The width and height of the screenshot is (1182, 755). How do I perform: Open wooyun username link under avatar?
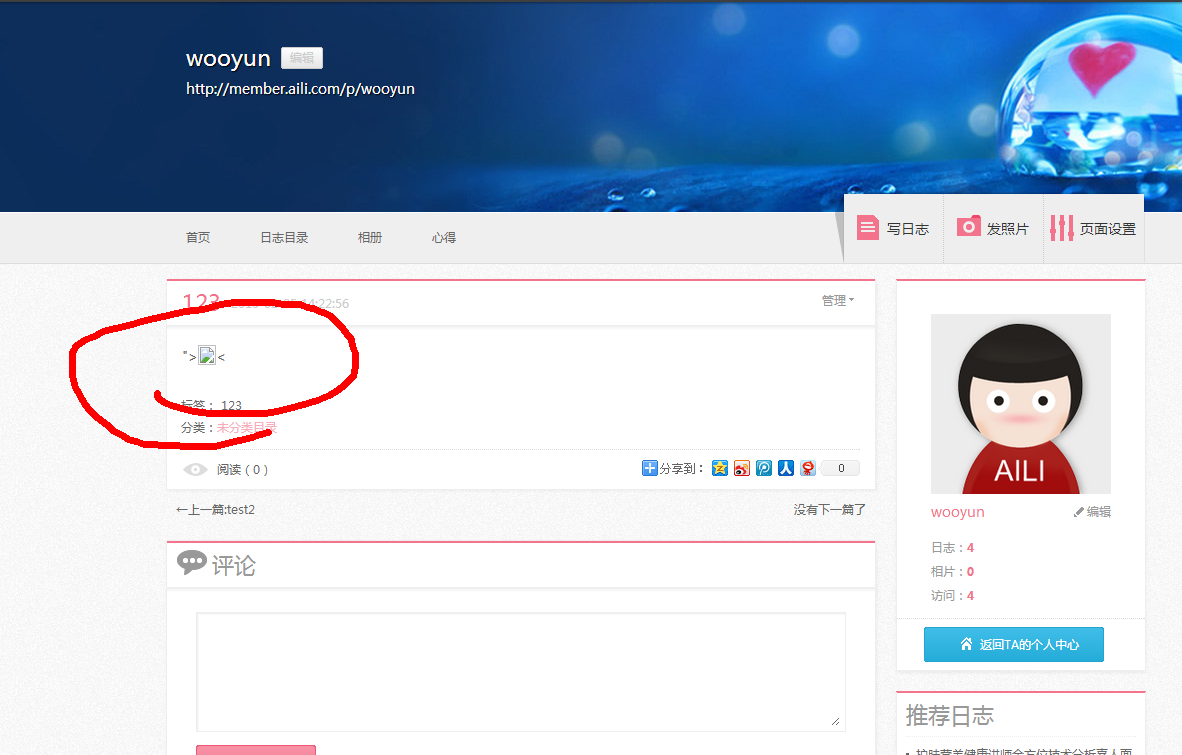pos(957,512)
